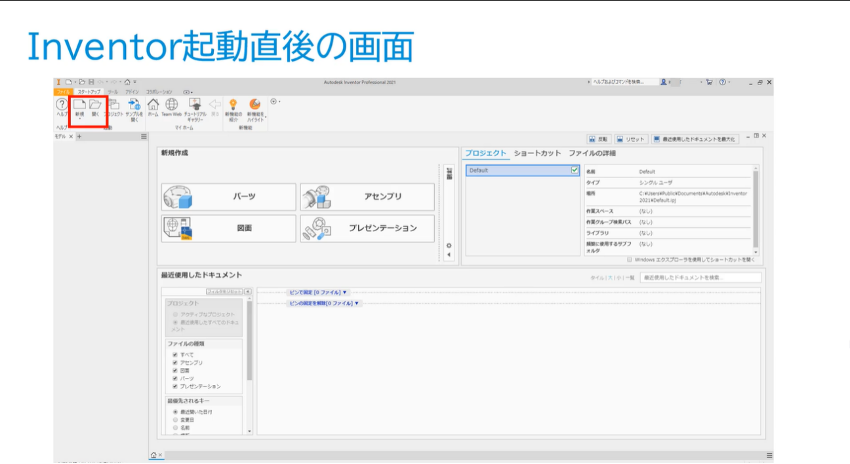Open the サンプルを開く icon
850x464 pixels.
click(x=133, y=105)
